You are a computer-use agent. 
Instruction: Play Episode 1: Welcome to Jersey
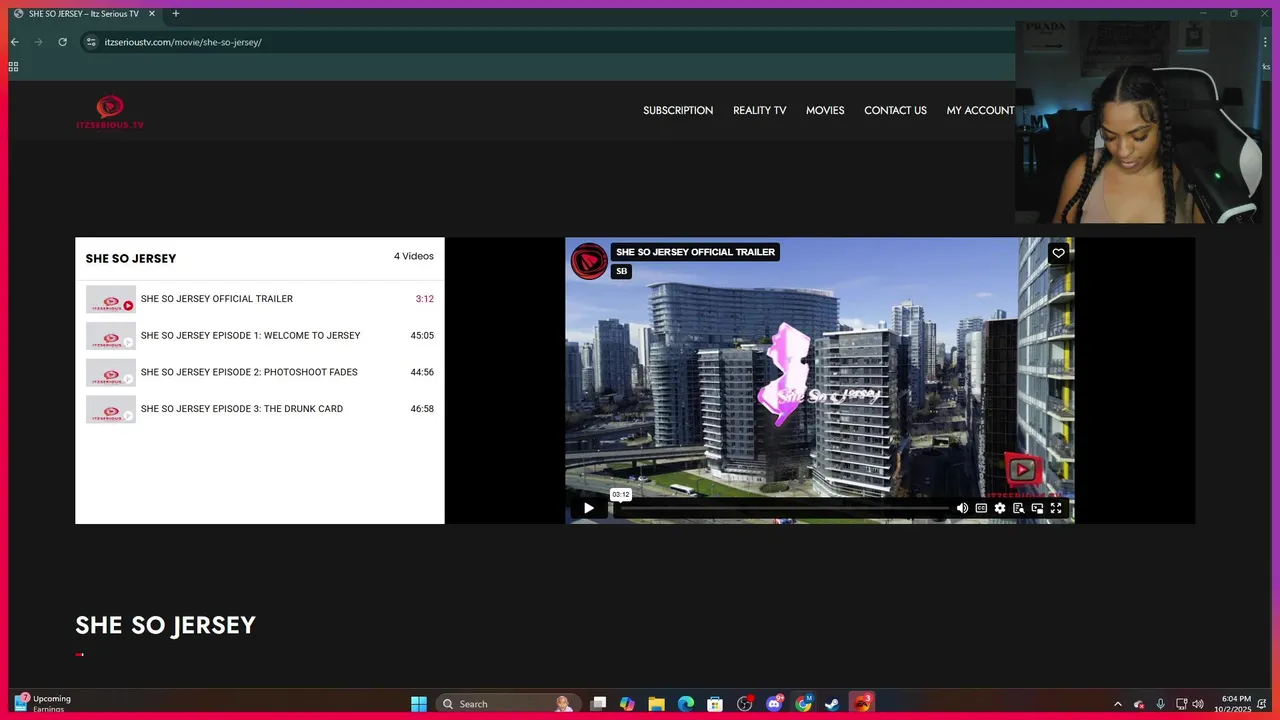(260, 336)
